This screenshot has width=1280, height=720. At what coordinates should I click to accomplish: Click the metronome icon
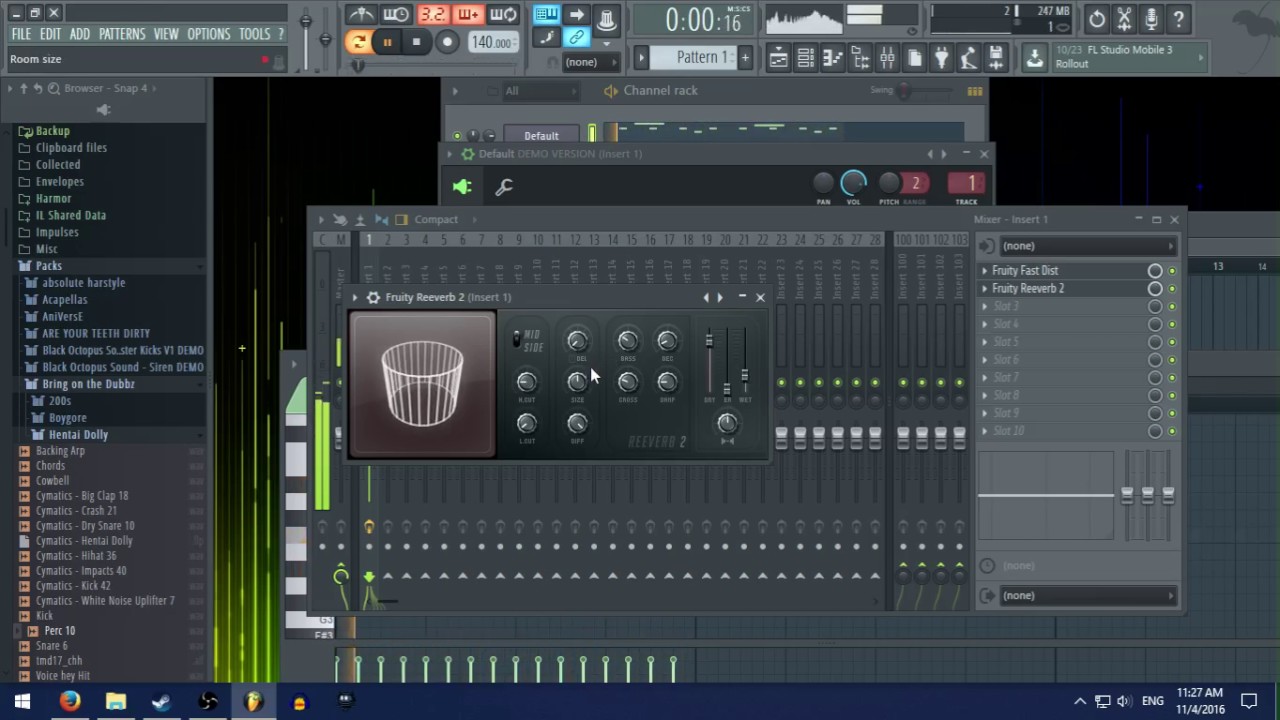tap(361, 15)
